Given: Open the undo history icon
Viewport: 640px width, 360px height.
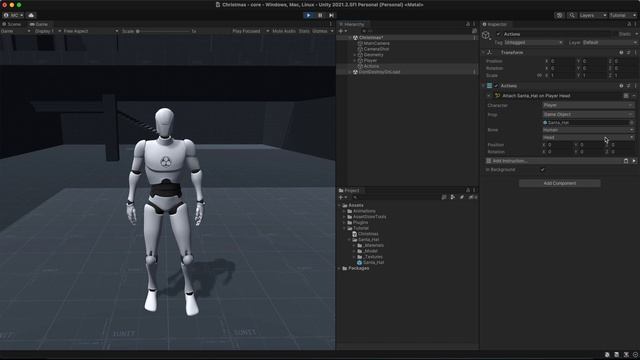Looking at the screenshot, I should tap(560, 15).
